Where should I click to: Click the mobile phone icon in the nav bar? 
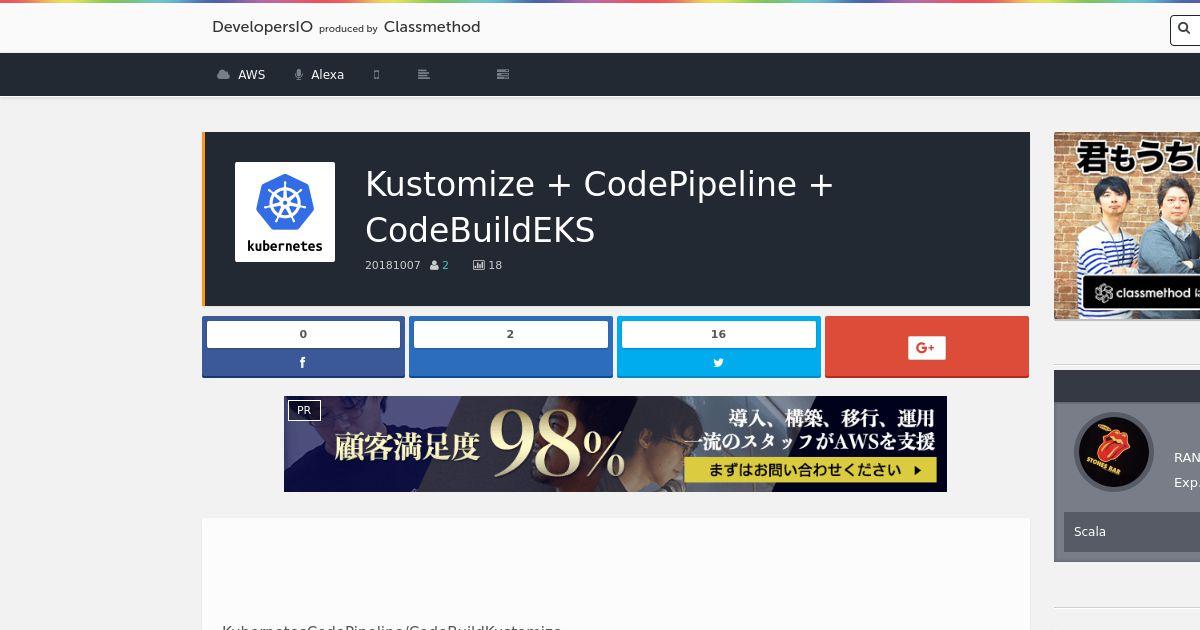[x=377, y=75]
